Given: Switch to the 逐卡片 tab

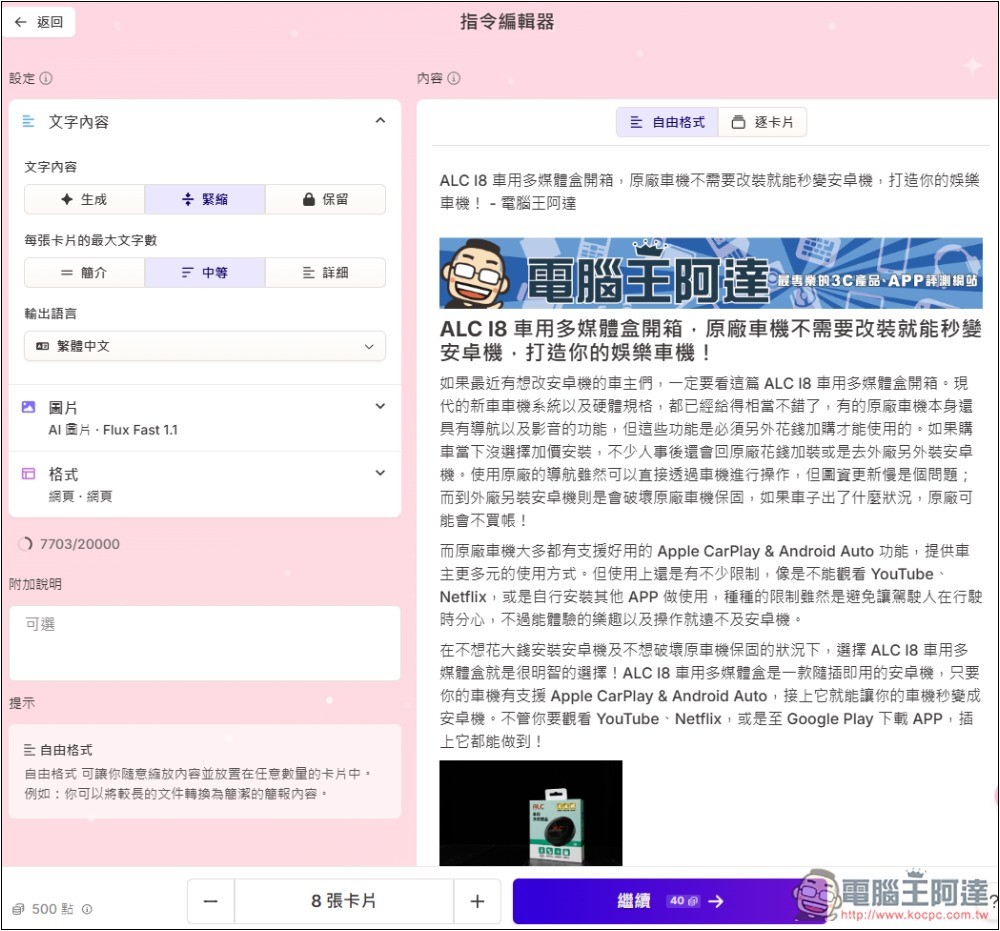Looking at the screenshot, I should (762, 122).
